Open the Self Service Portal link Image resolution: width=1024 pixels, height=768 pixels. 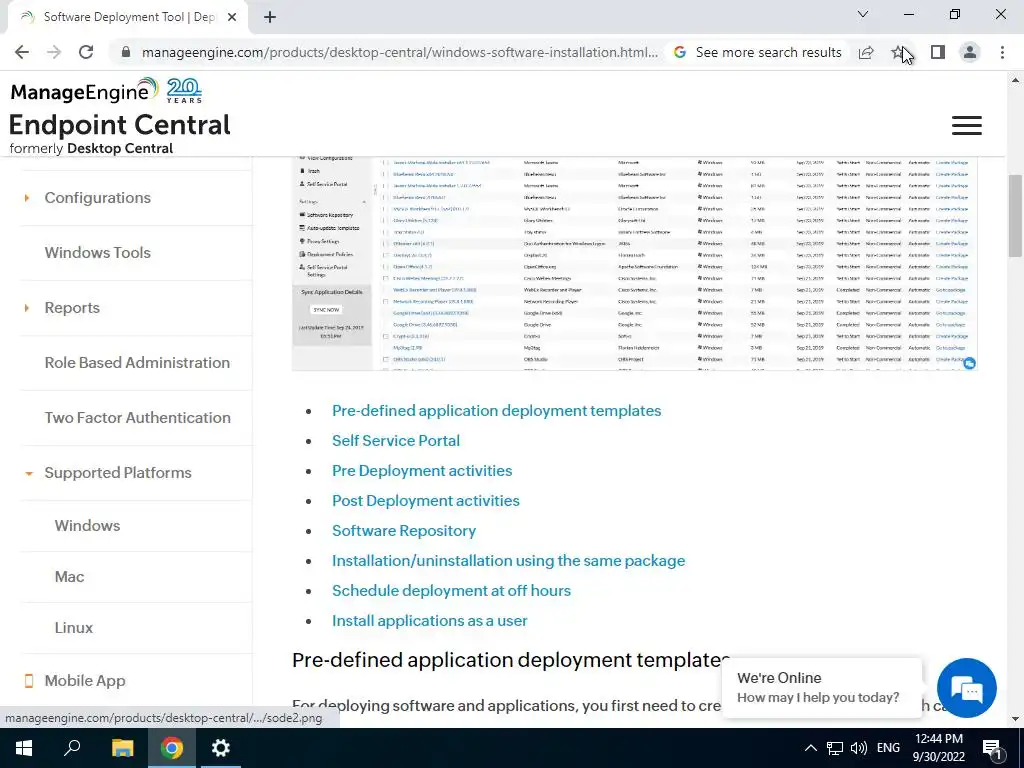pos(396,441)
